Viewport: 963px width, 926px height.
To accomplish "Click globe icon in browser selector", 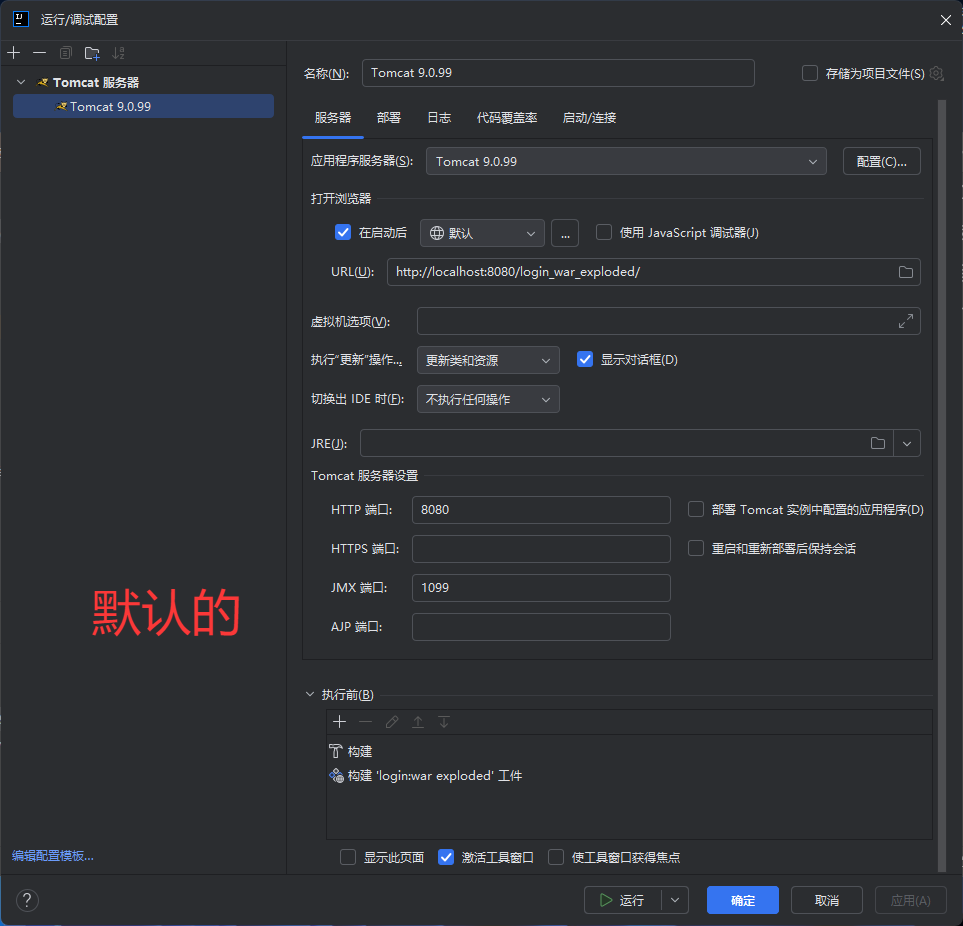I will pos(437,233).
